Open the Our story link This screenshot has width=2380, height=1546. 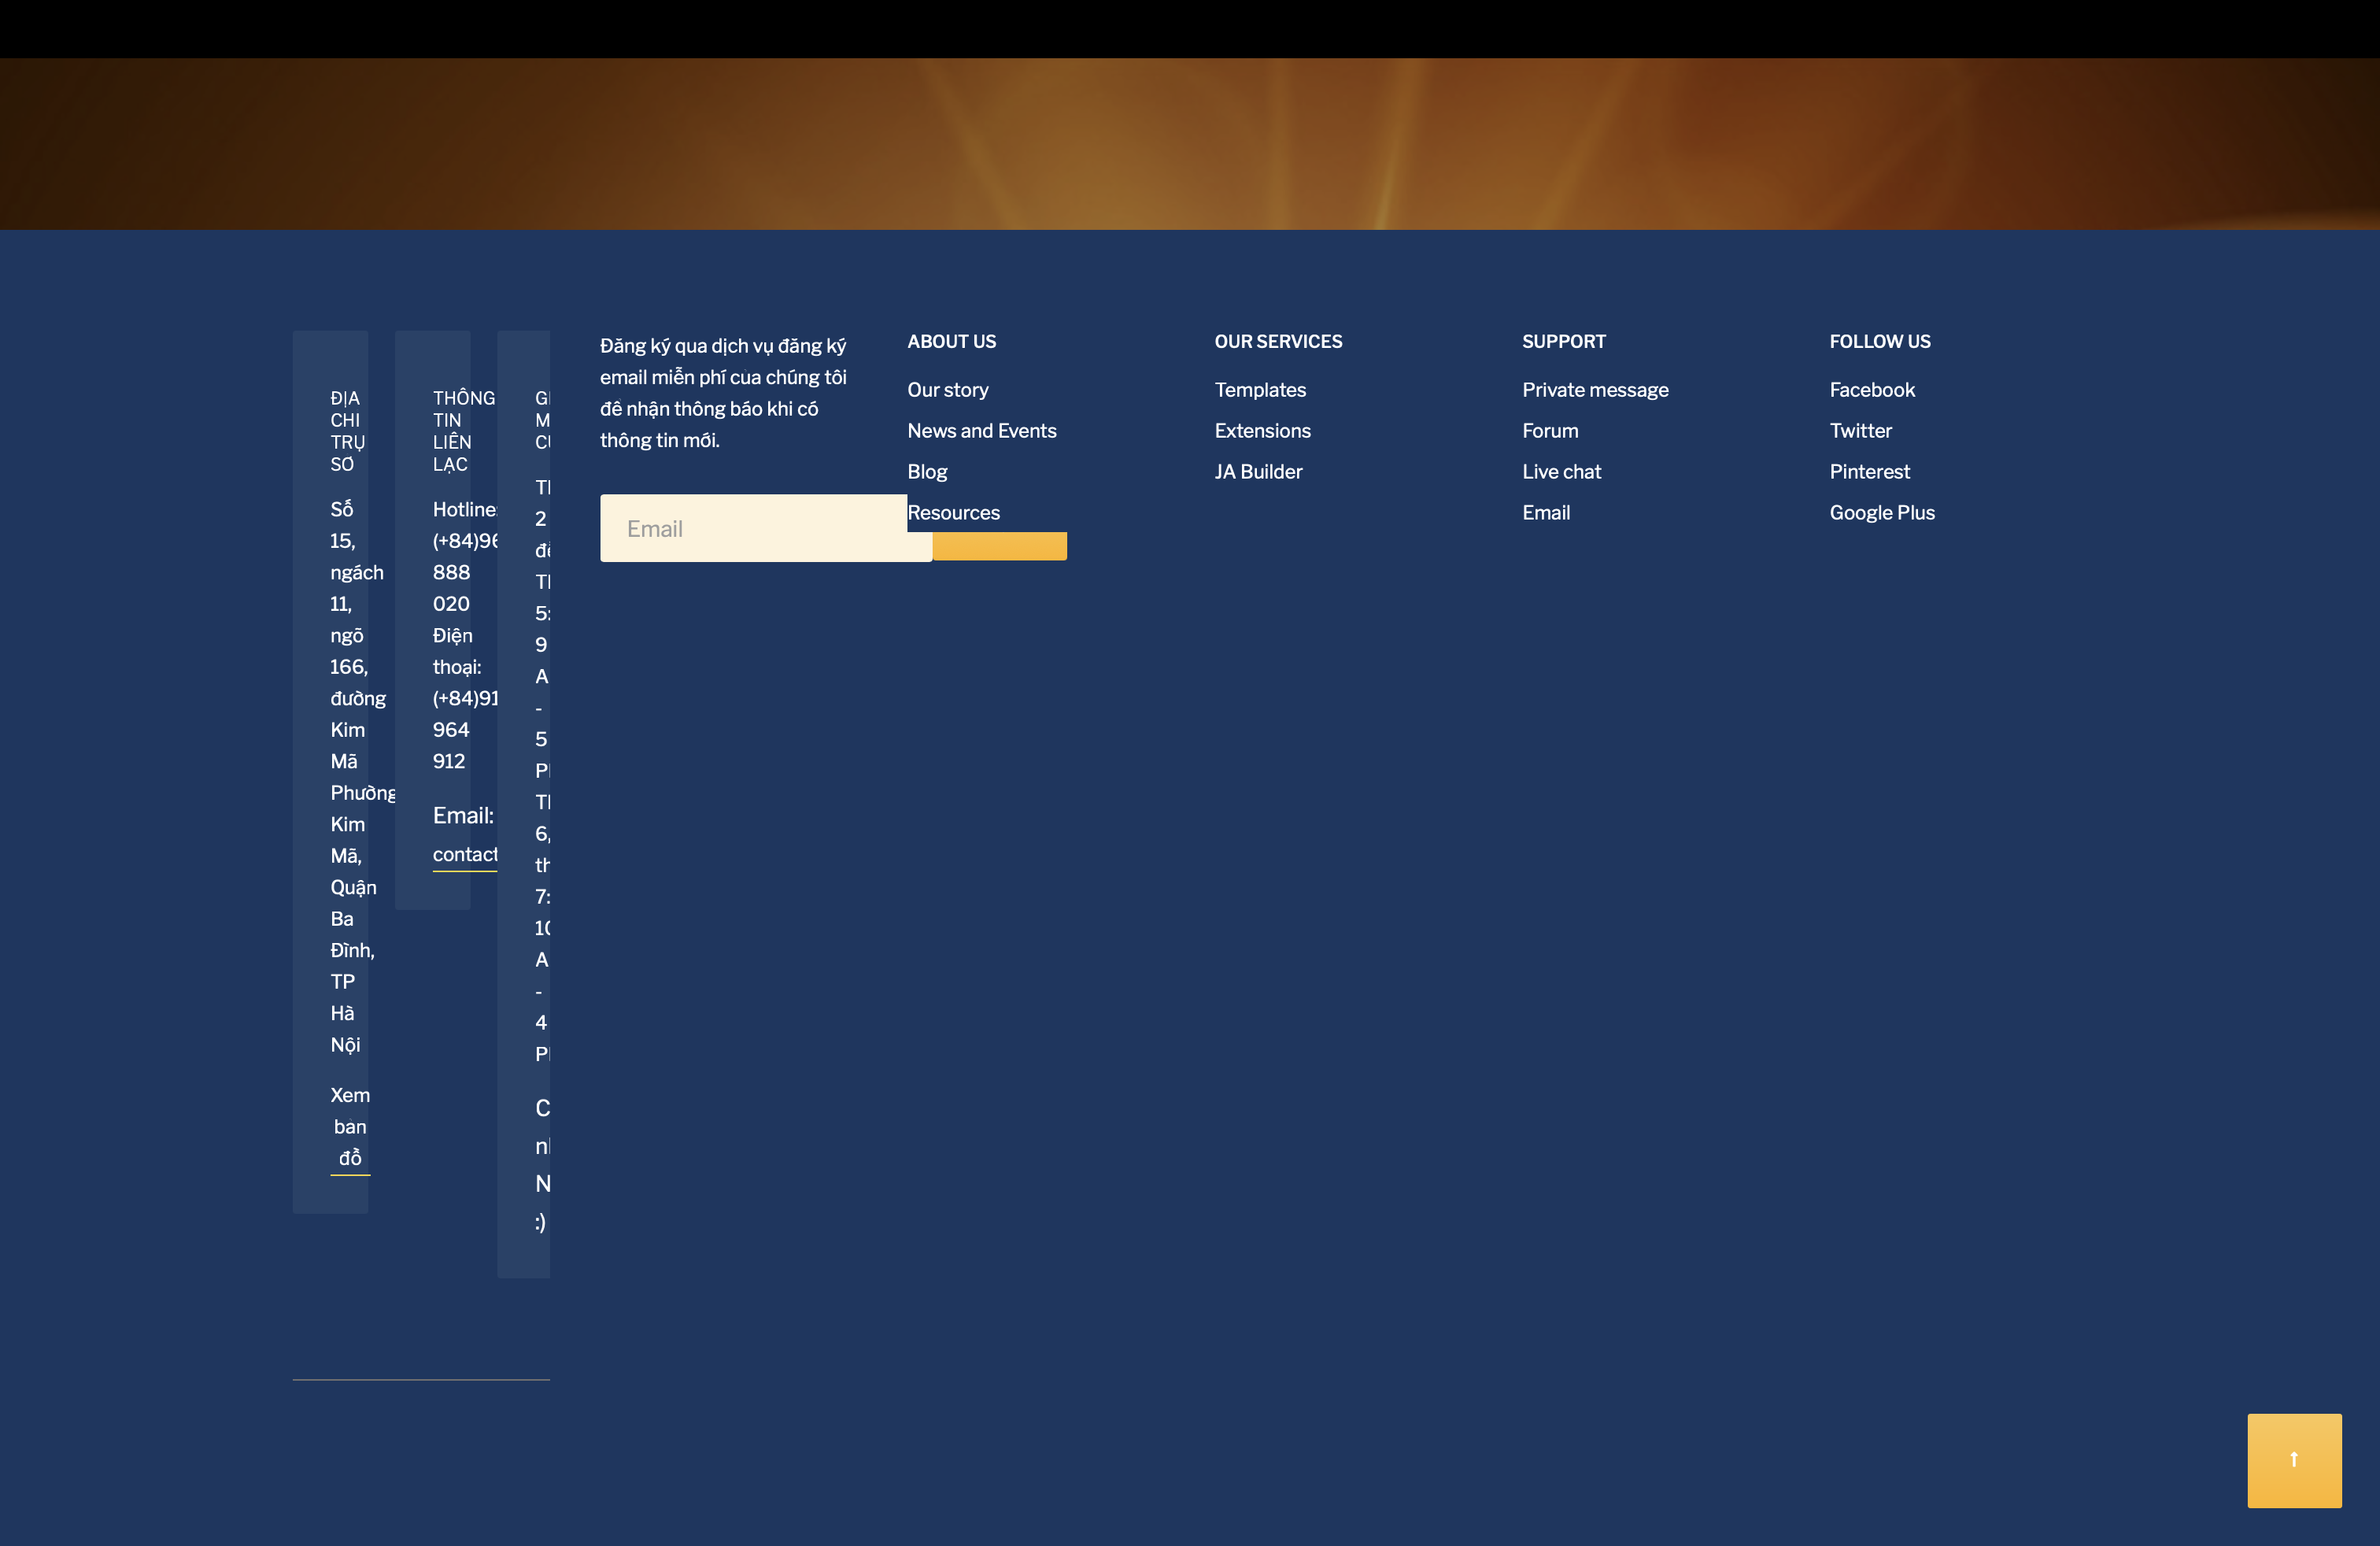[947, 390]
